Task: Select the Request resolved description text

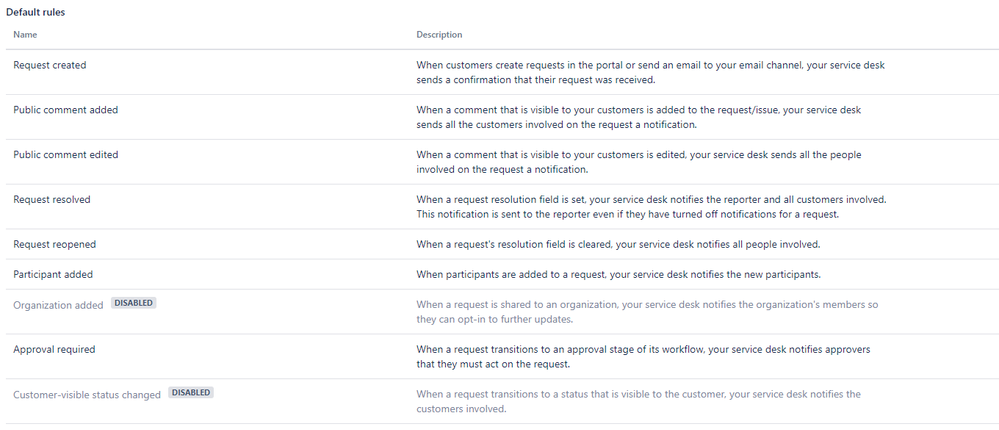Action: click(650, 207)
